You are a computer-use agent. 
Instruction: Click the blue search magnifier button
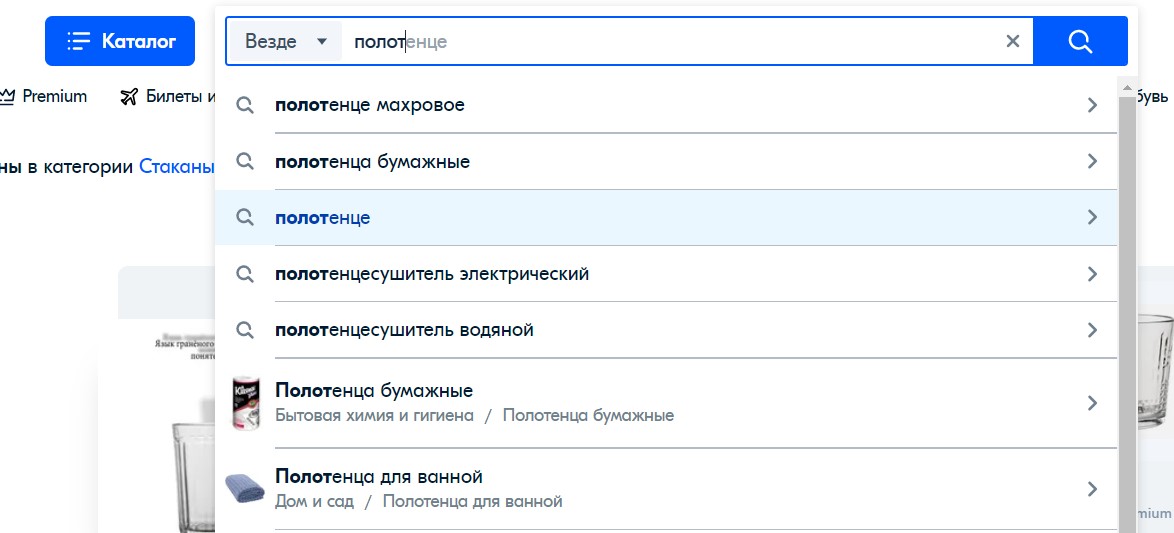1080,41
